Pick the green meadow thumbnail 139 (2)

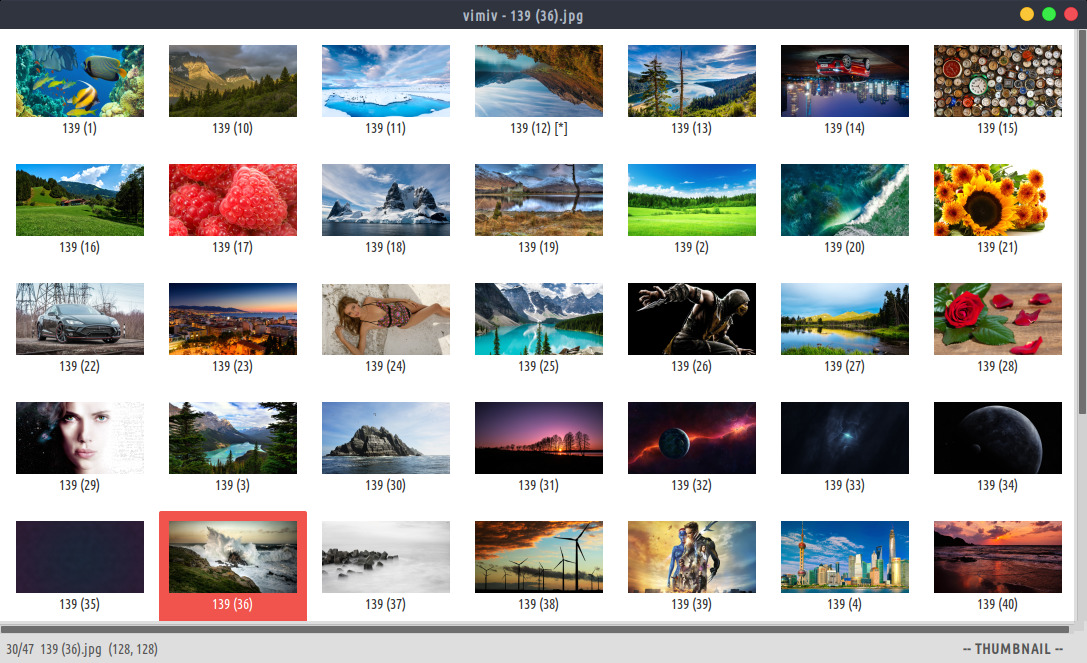[692, 200]
